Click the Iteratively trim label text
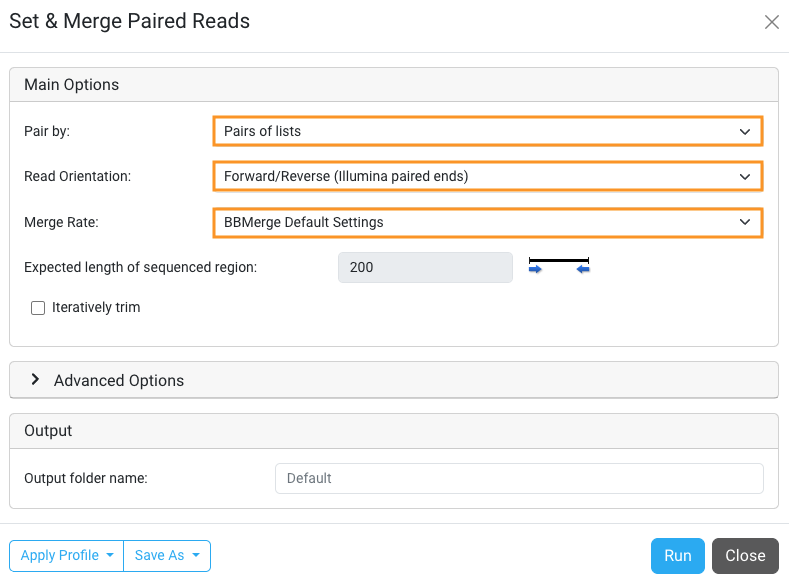 click(96, 308)
